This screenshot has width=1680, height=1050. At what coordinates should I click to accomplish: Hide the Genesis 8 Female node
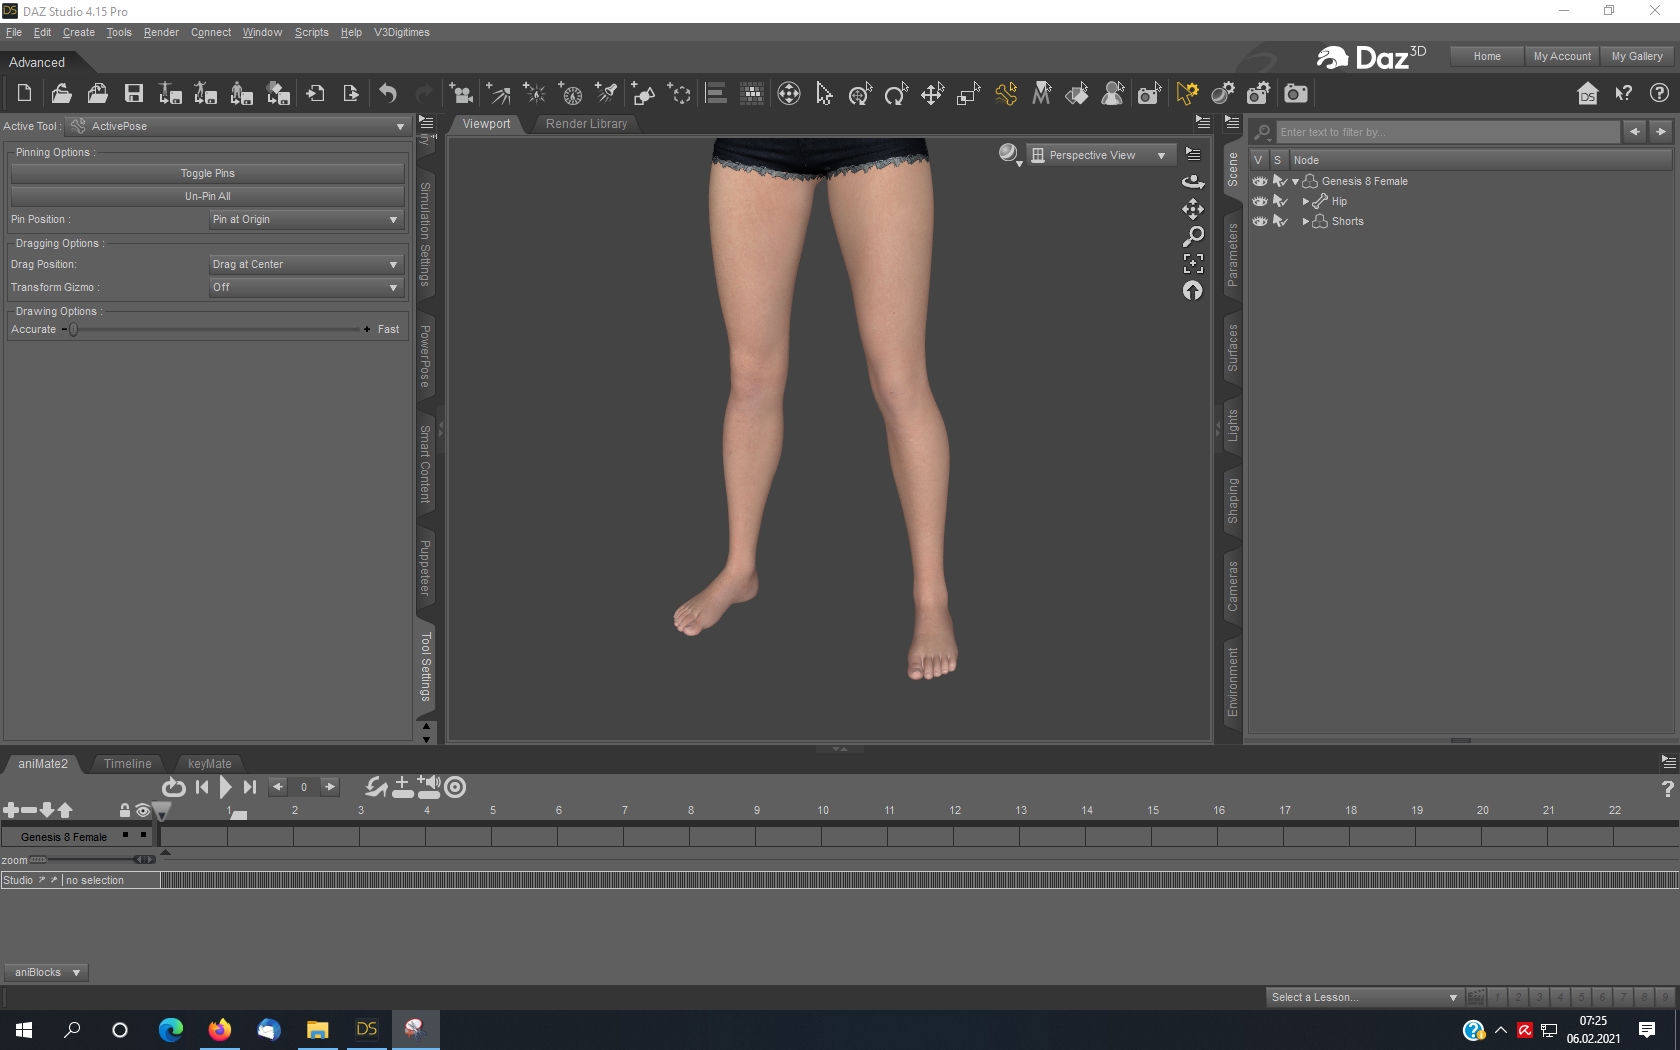[x=1260, y=182]
